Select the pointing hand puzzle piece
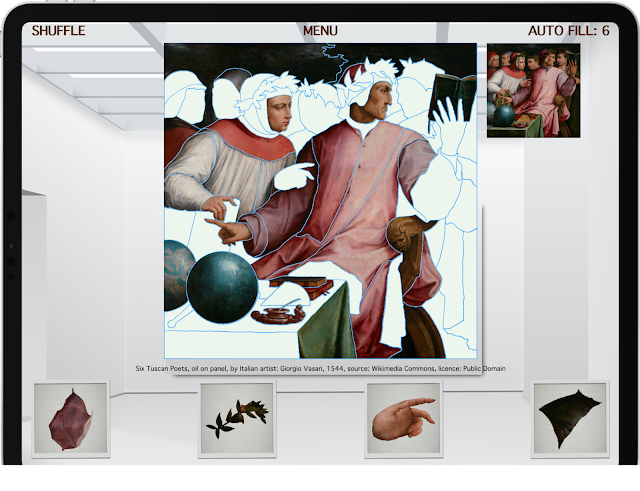 (x=403, y=419)
